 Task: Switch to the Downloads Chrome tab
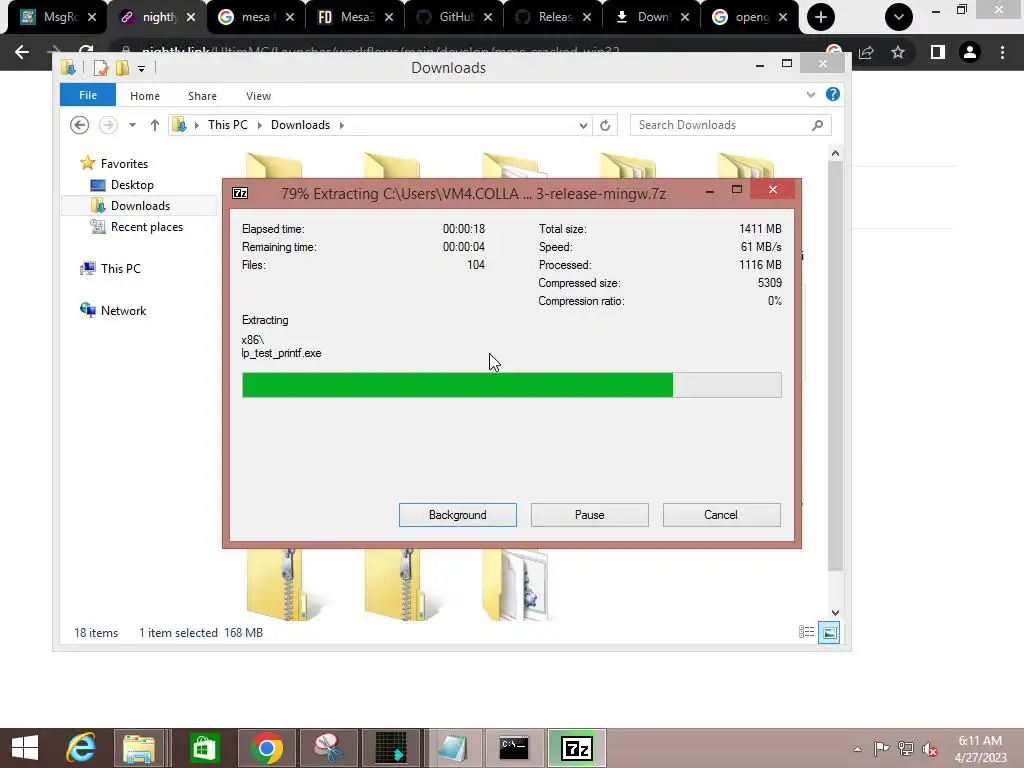click(652, 17)
